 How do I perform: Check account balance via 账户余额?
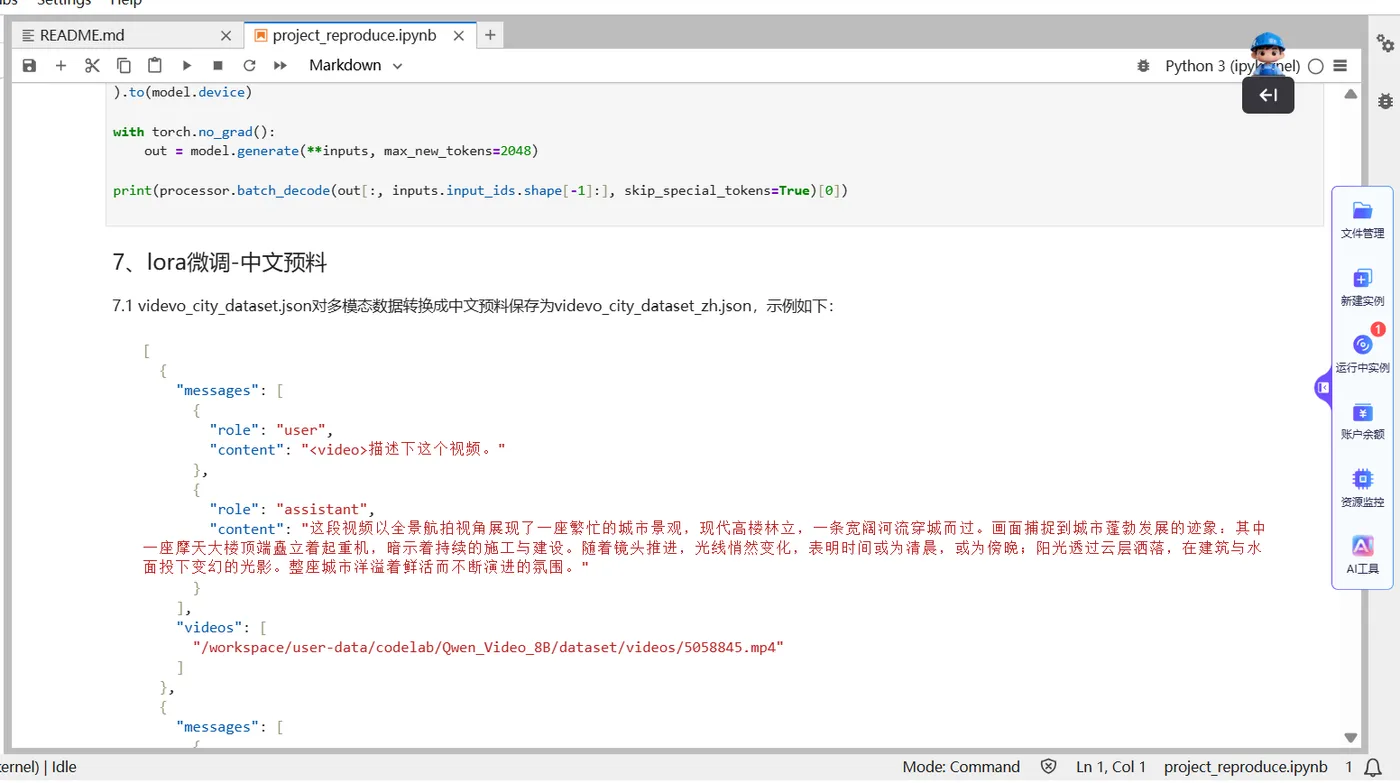coord(1362,421)
